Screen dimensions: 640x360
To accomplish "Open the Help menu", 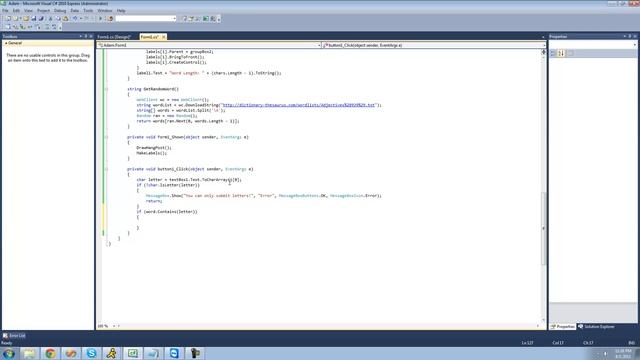I will [121, 11].
